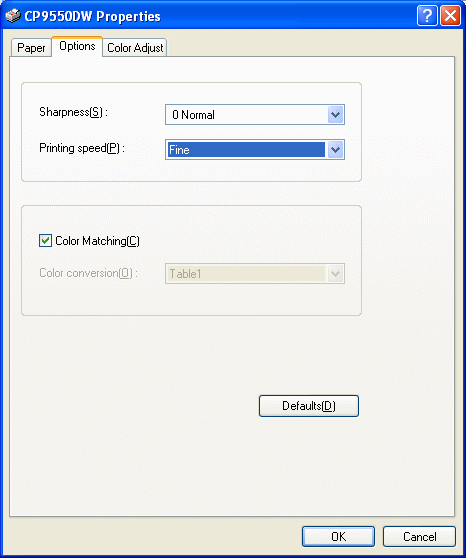Click the printer icon in the title bar
This screenshot has width=466, height=558.
(13, 16)
